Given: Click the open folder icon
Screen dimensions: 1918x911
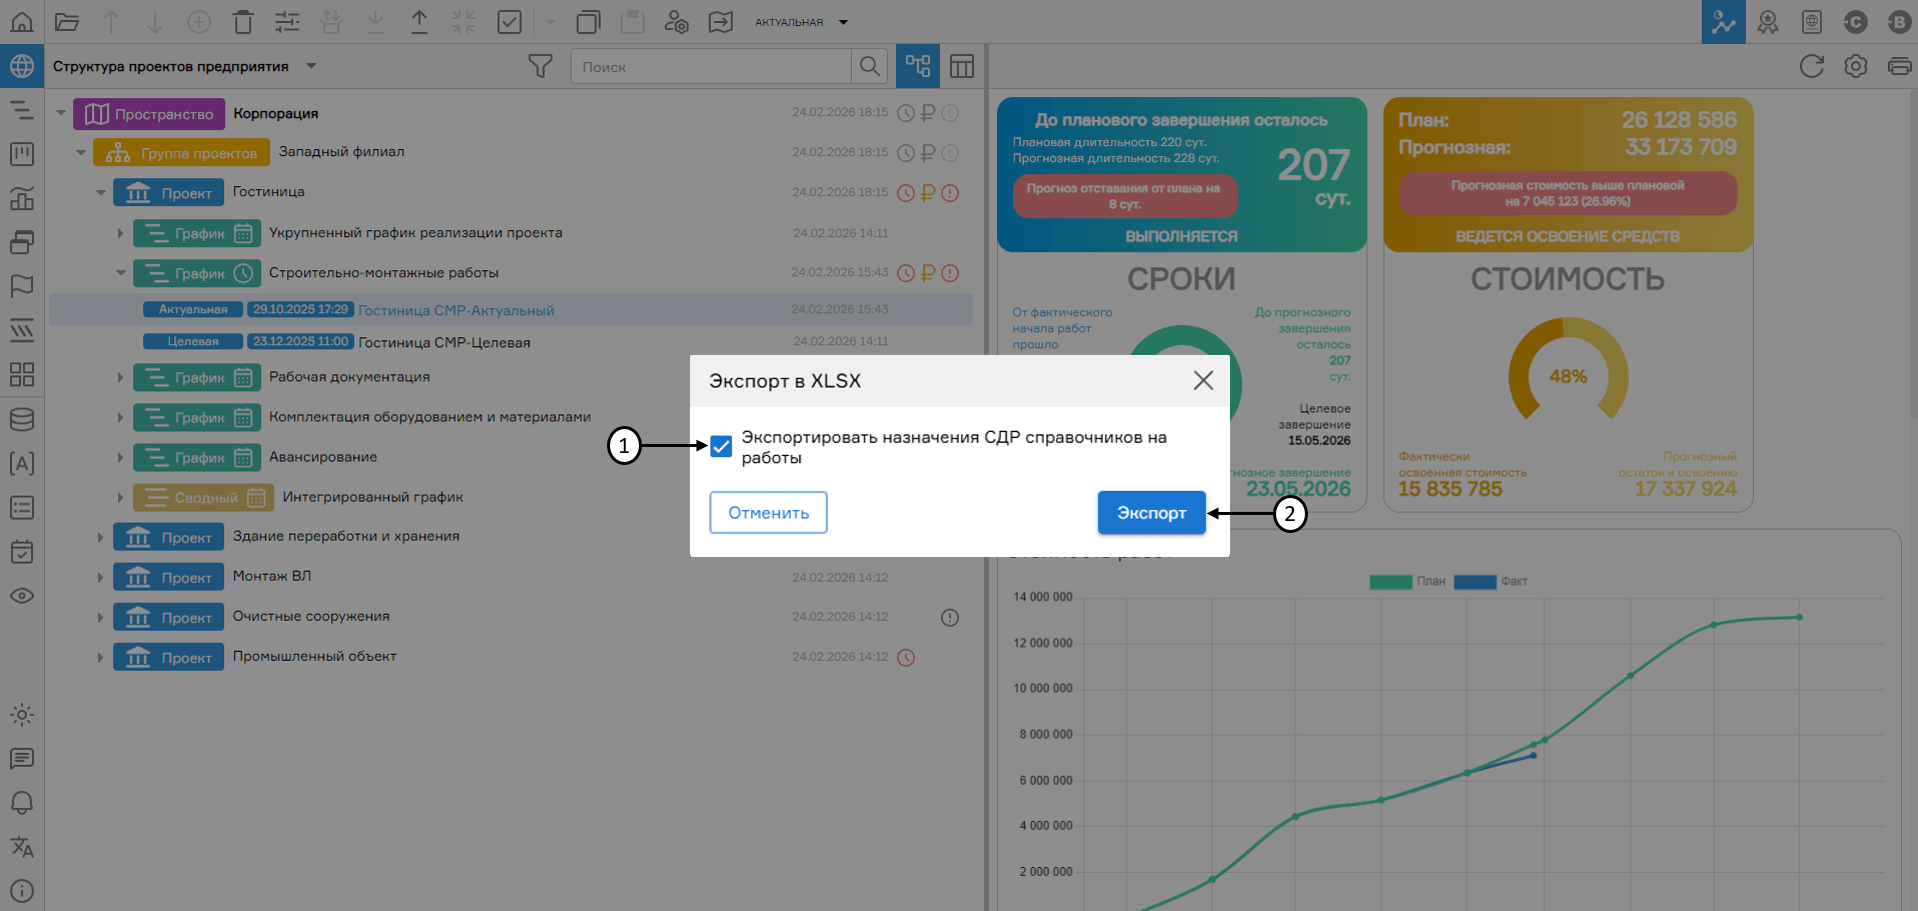Looking at the screenshot, I should pos(67,21).
